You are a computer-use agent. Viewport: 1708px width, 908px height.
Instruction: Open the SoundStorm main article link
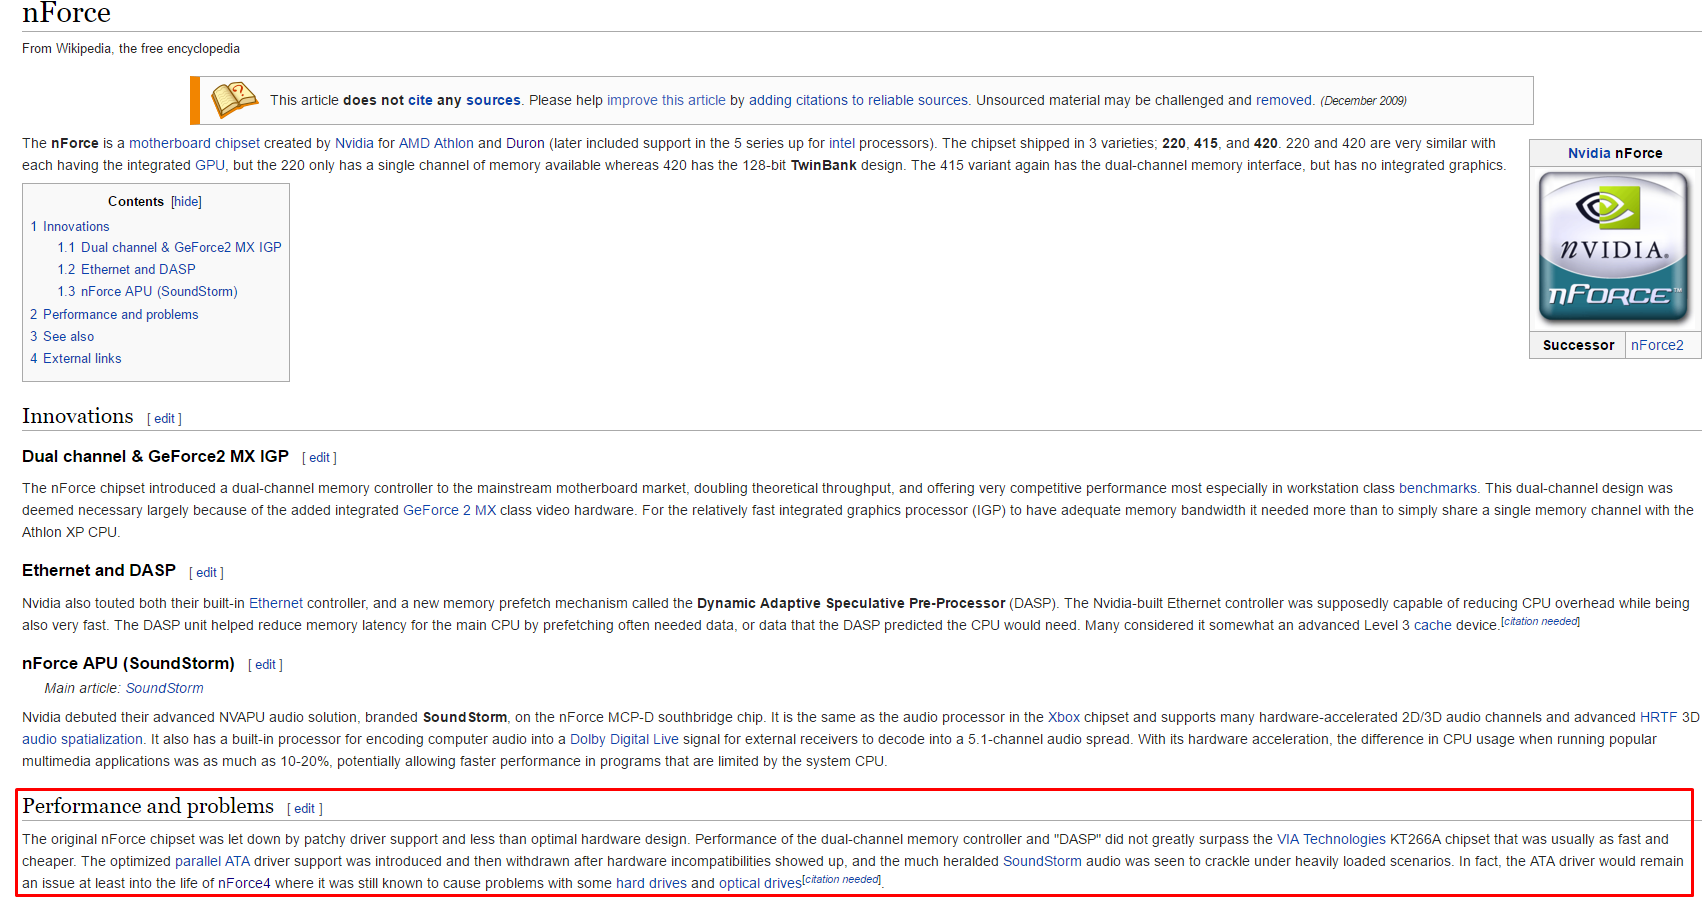click(164, 689)
